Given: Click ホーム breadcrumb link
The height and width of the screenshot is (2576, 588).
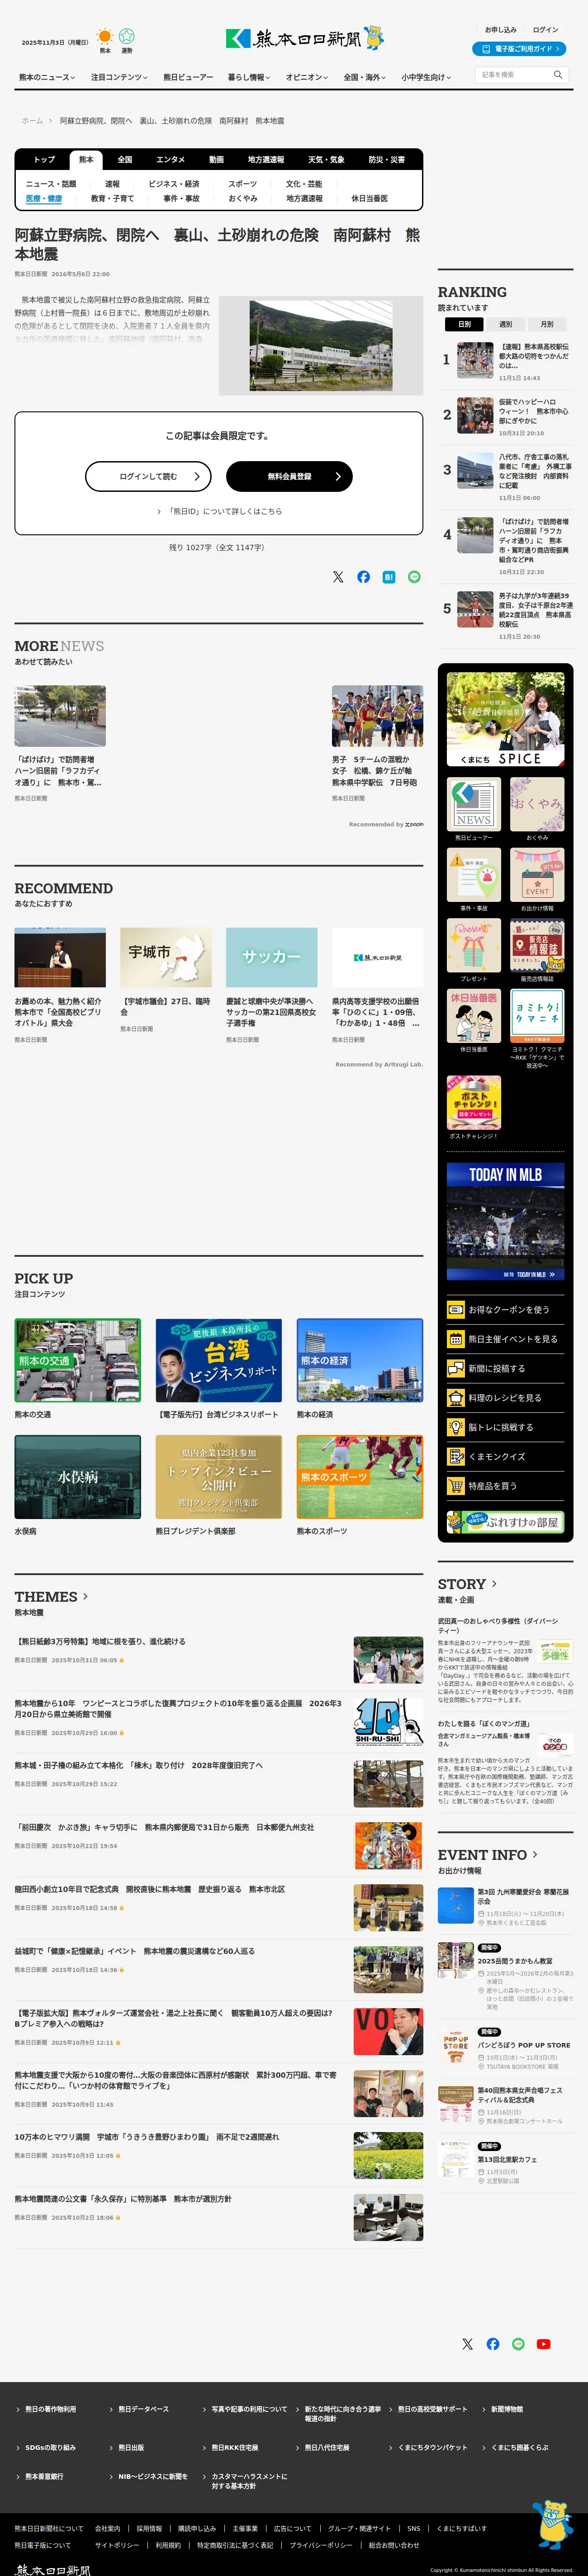Looking at the screenshot, I should click(x=32, y=121).
